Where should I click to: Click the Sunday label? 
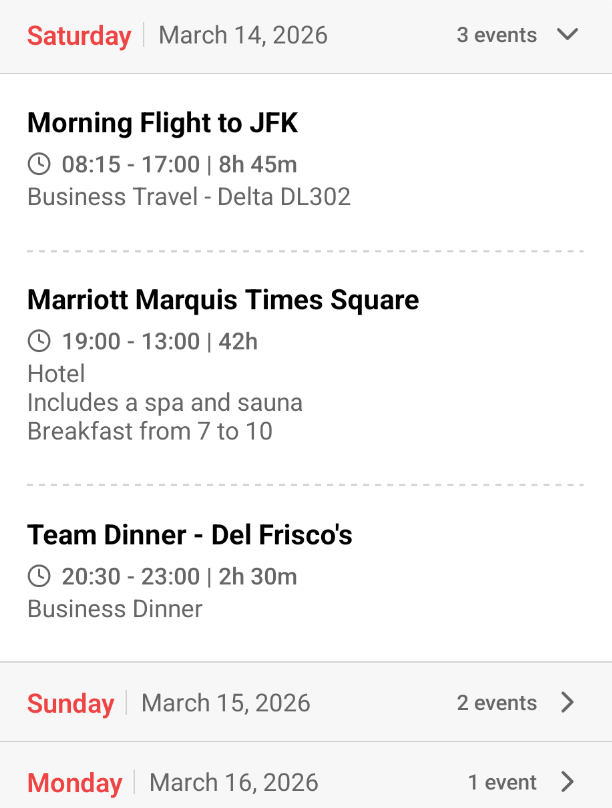(x=70, y=703)
